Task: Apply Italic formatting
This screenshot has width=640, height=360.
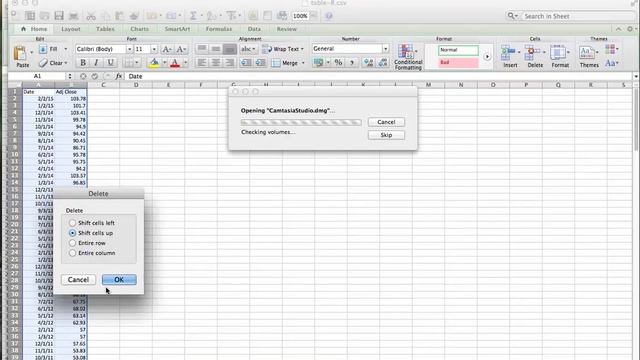Action: click(x=96, y=63)
